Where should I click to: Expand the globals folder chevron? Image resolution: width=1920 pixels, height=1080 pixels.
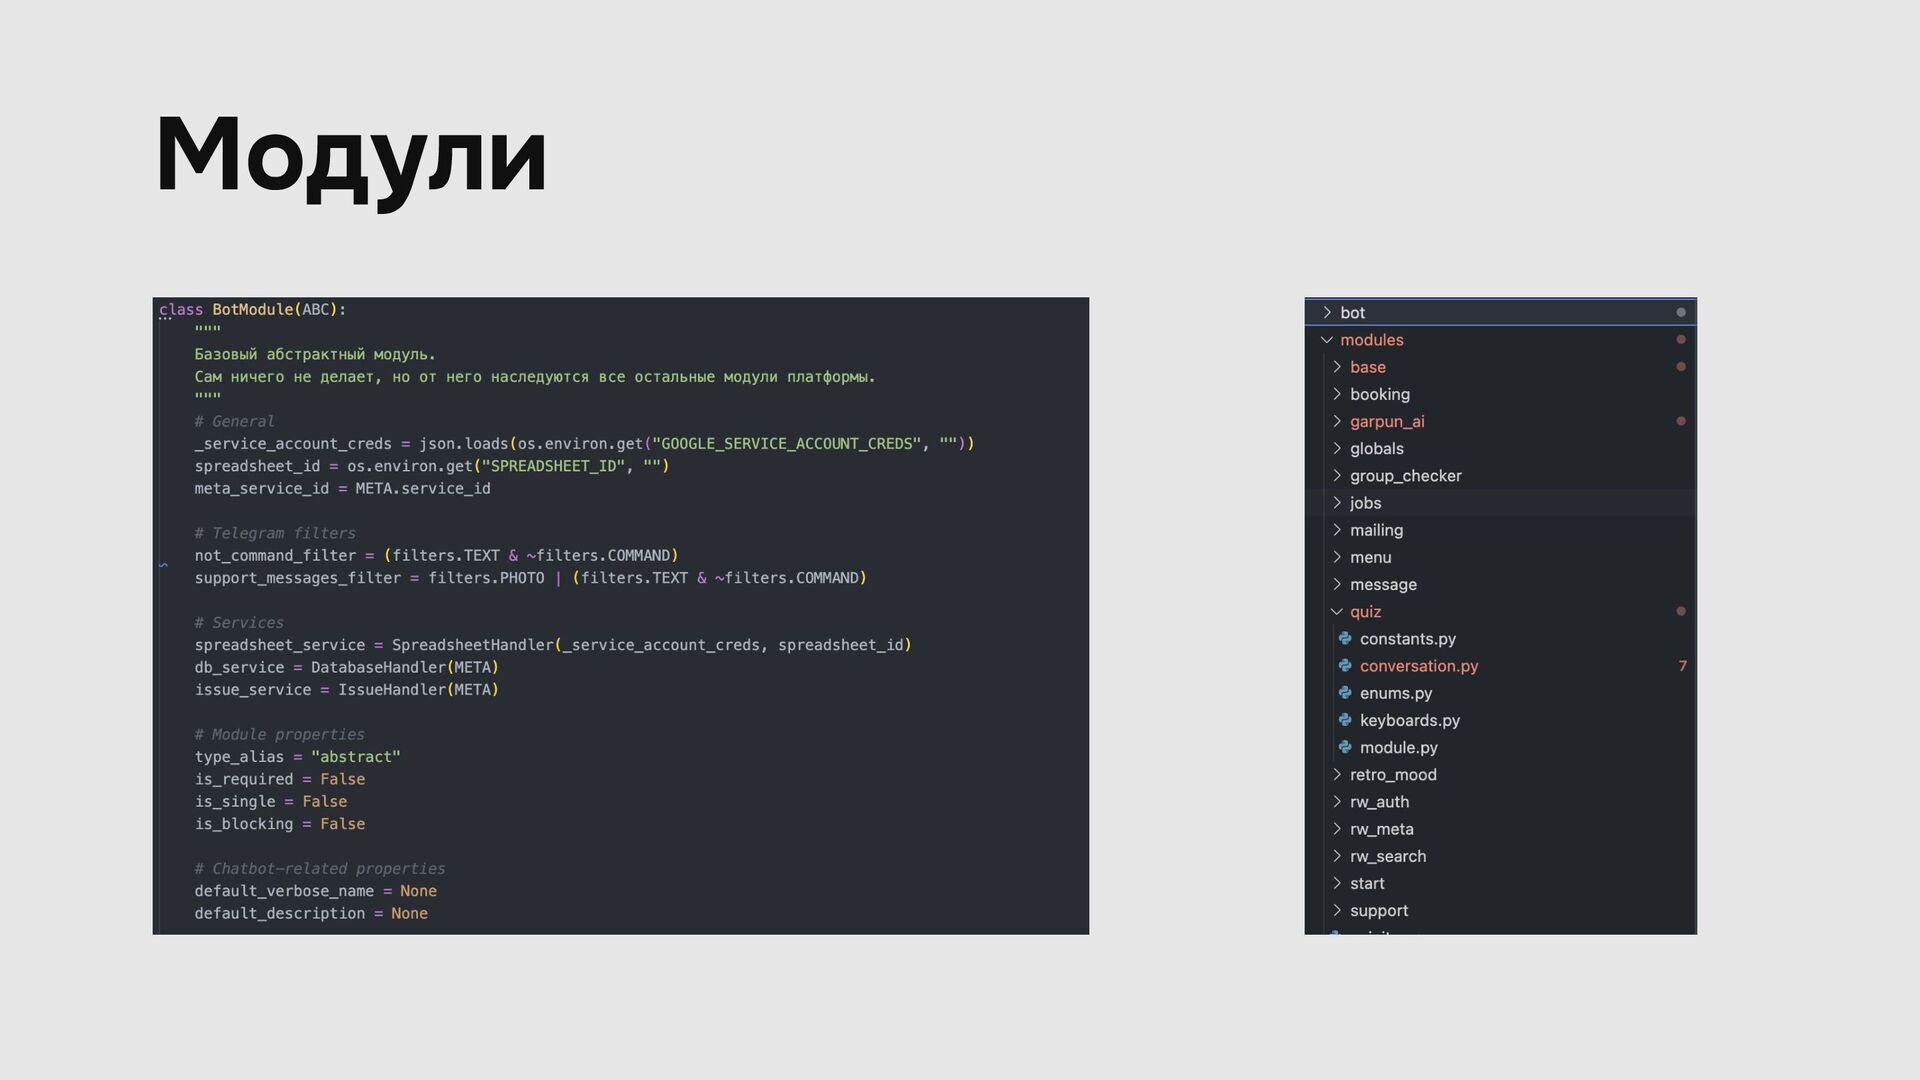tap(1337, 448)
